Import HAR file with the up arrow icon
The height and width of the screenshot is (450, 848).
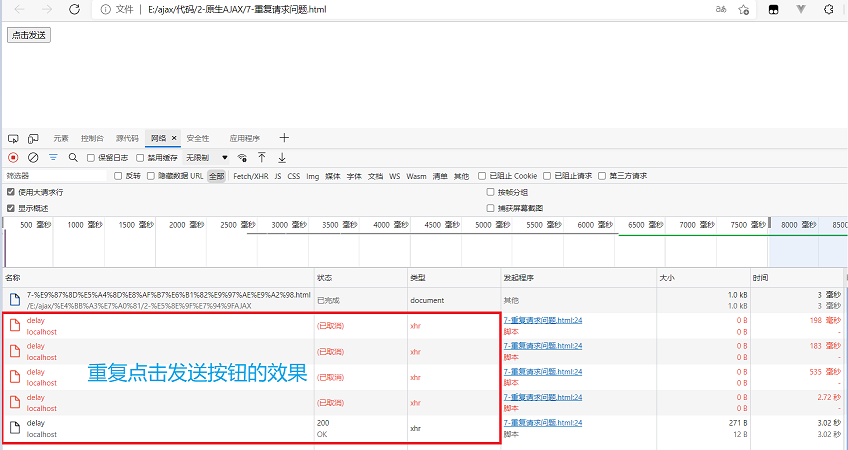click(262, 157)
